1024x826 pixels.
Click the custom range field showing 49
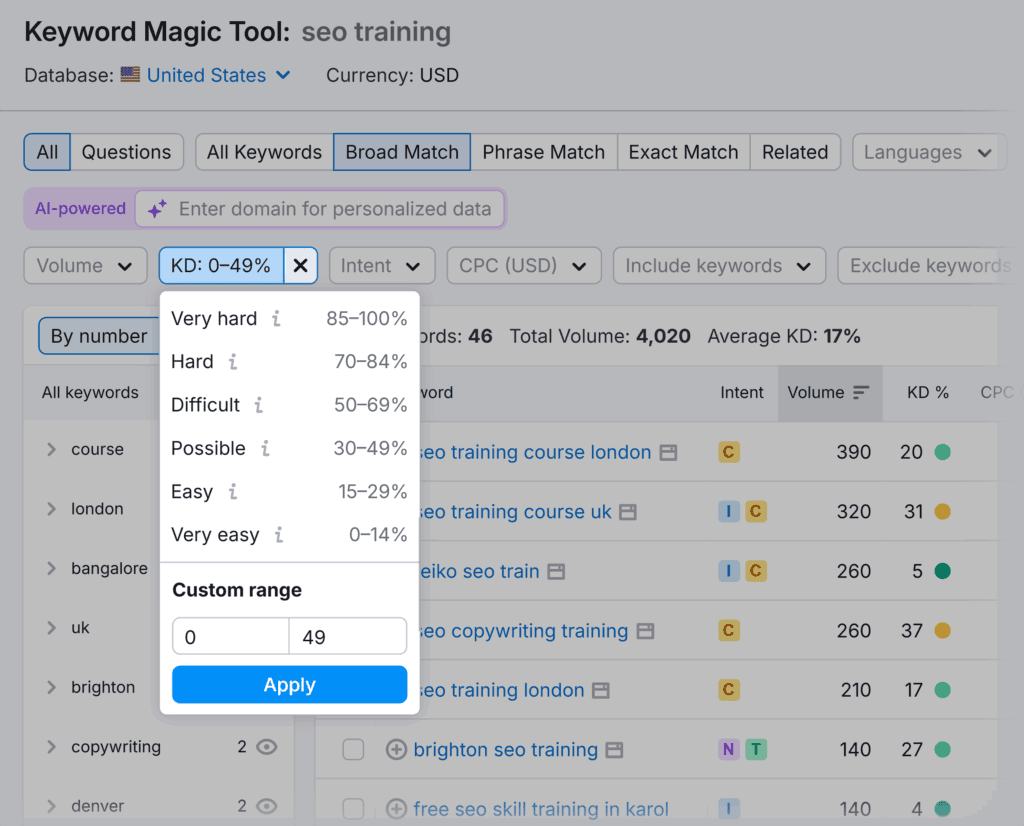tap(347, 636)
